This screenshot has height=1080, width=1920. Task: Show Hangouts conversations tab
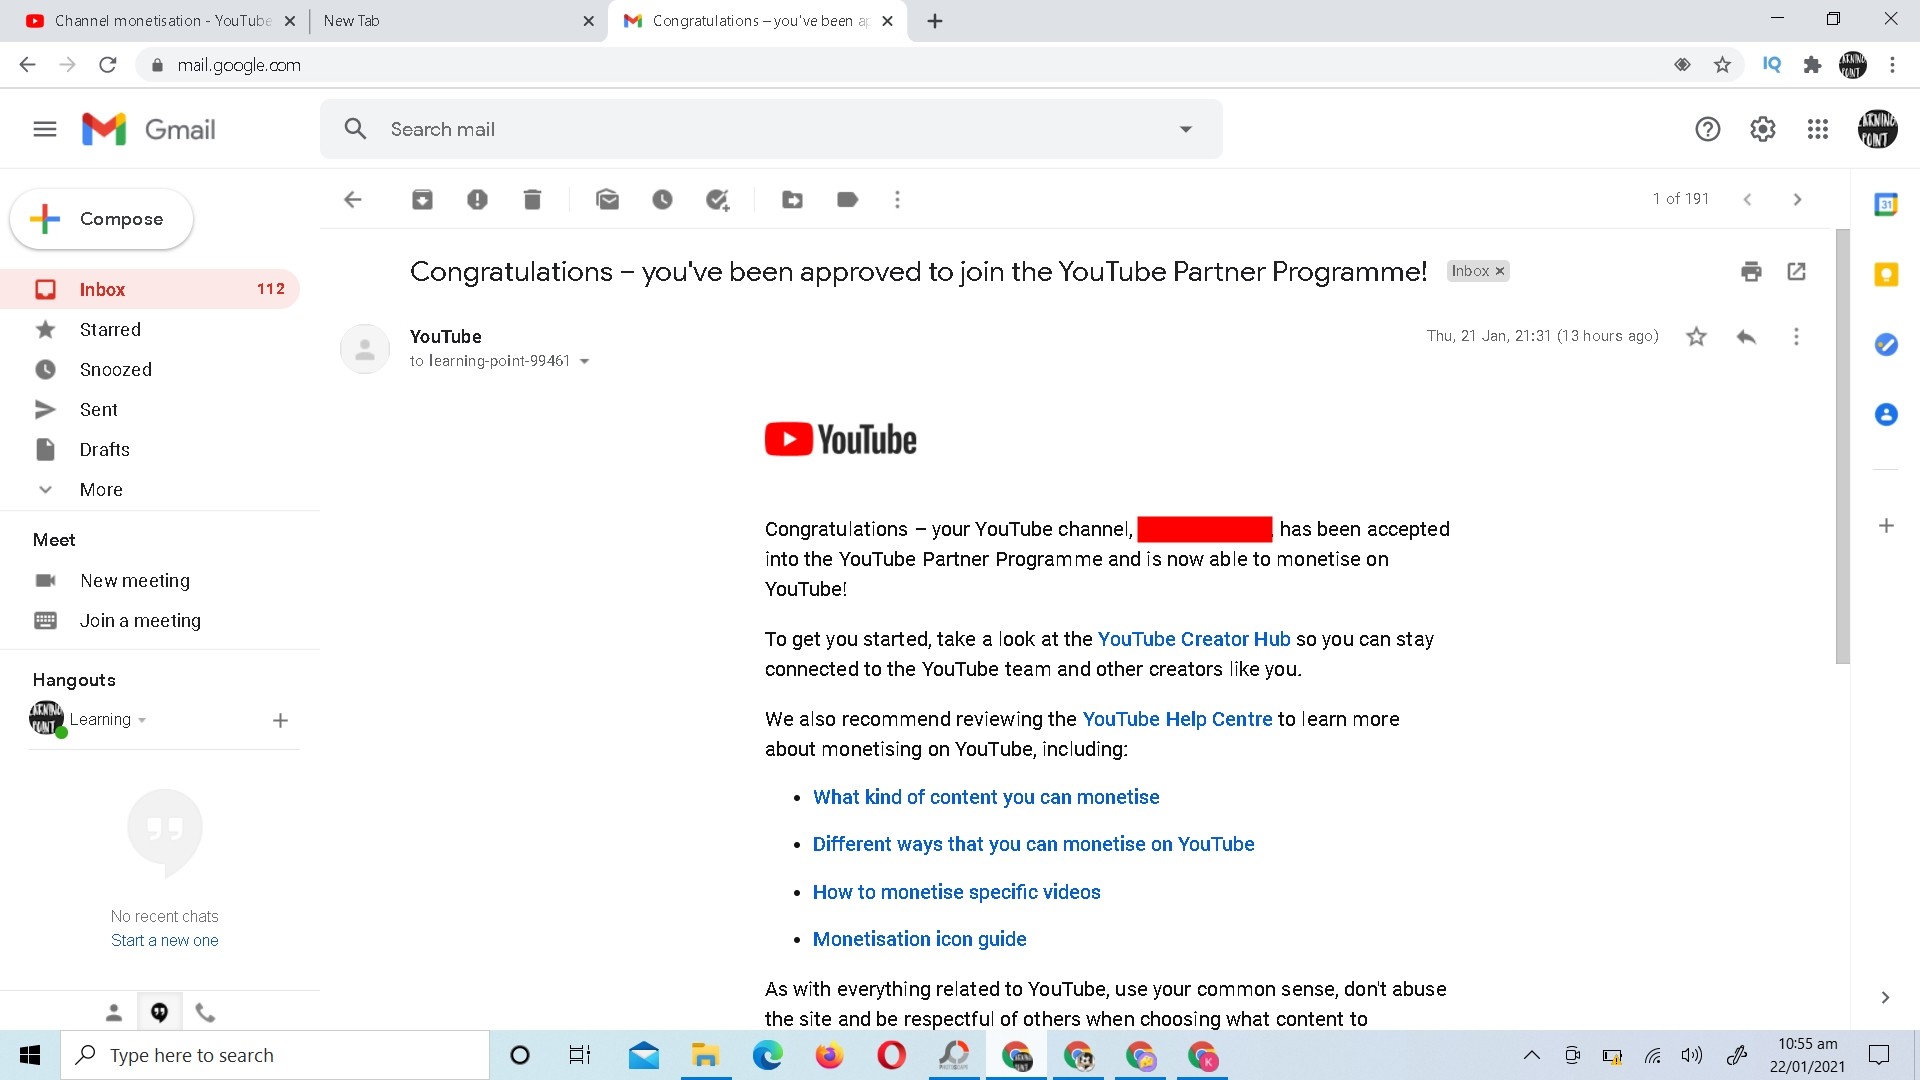tap(159, 1012)
